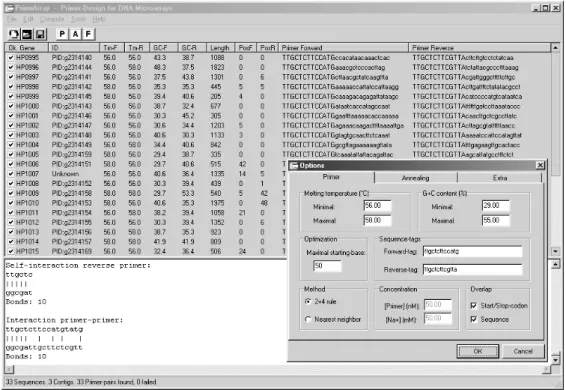
Task: Uncheck the HP1004 row checkbox
Action: (11, 145)
